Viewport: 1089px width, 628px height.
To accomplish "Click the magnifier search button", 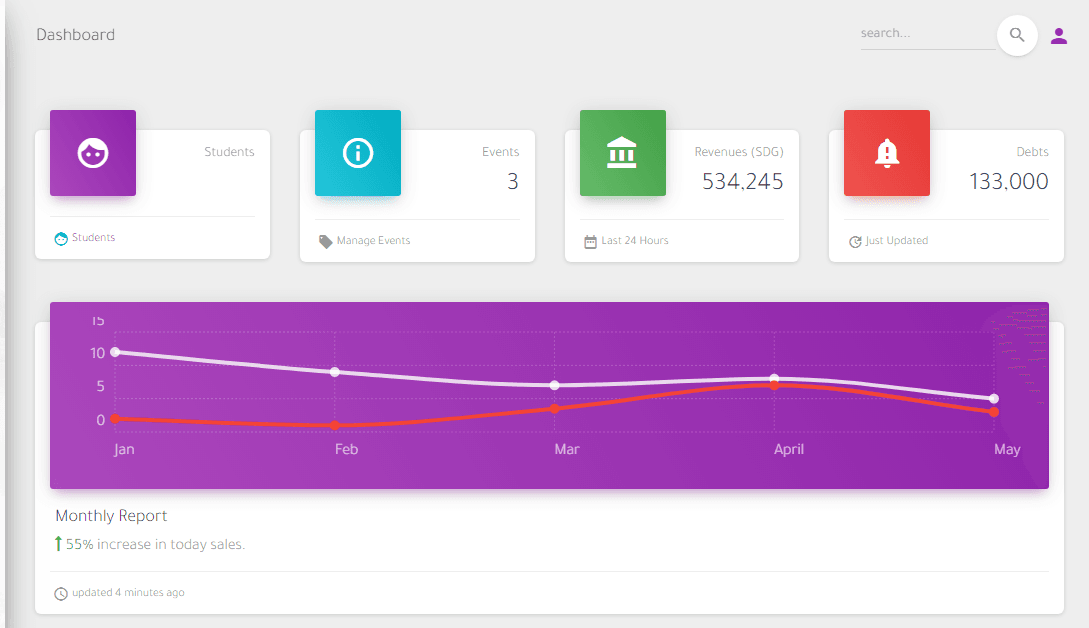I will tap(1017, 36).
